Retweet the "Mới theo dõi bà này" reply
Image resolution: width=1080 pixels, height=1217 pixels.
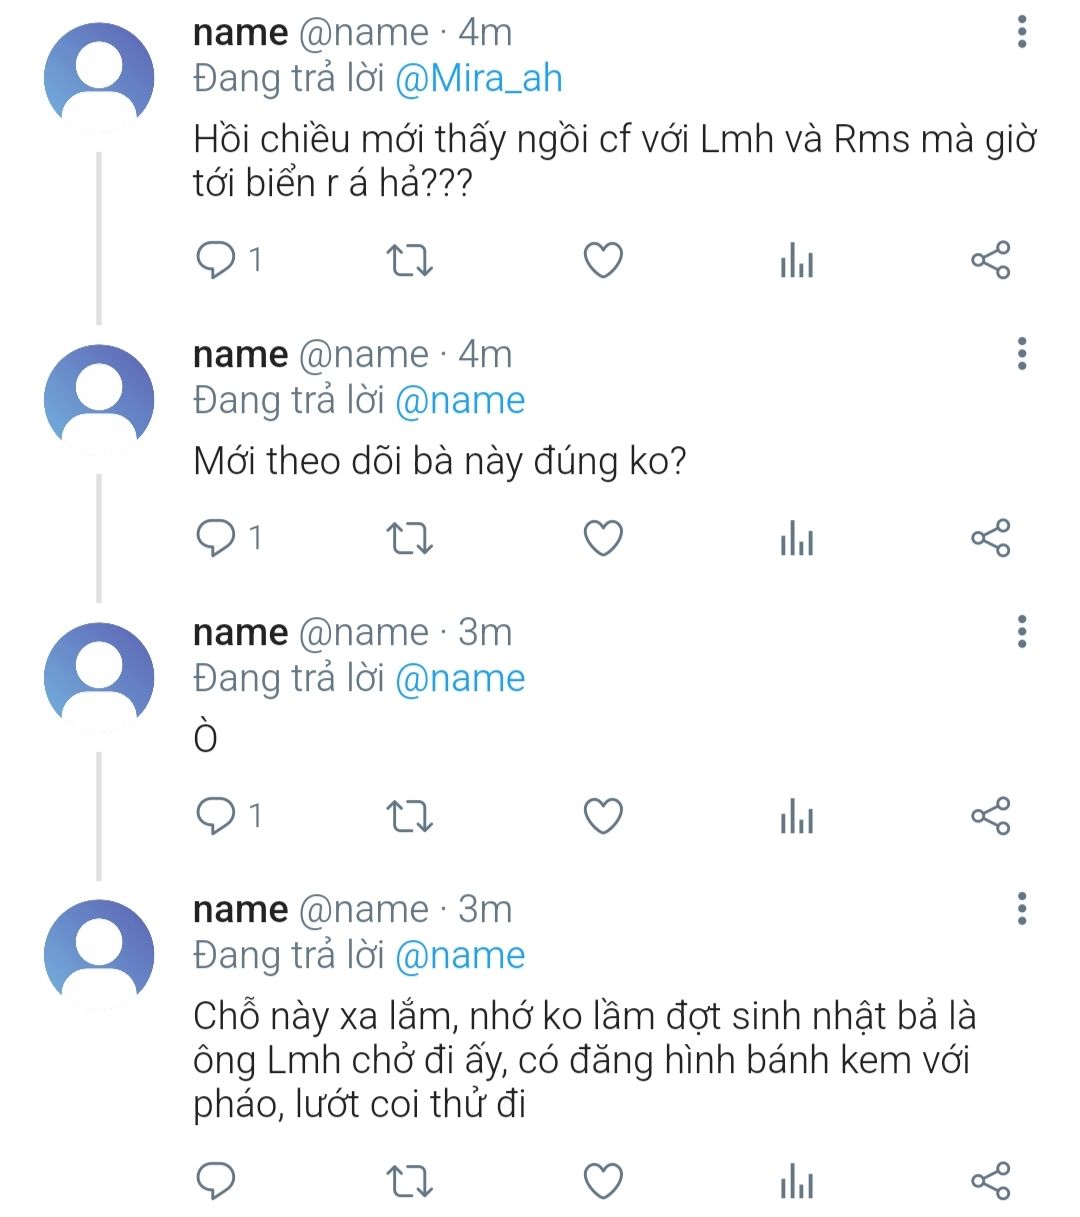coord(409,539)
